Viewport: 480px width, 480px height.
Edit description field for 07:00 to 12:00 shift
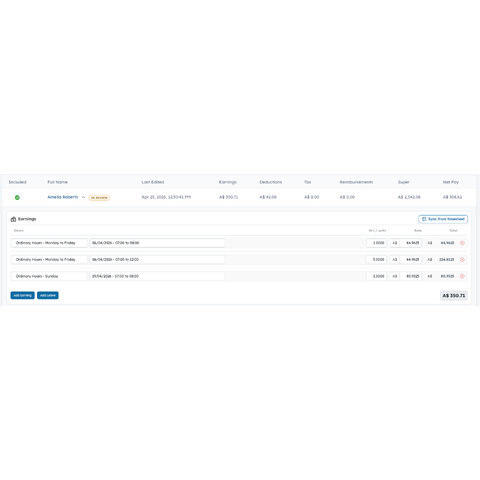coord(157,260)
